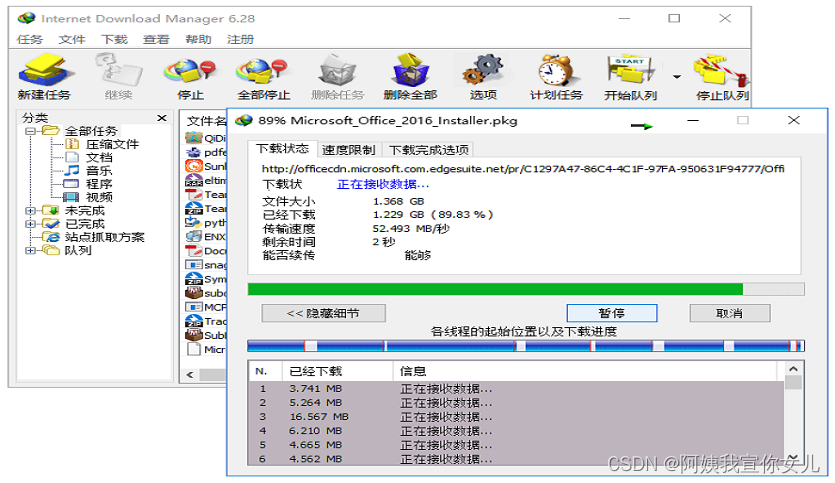Click the 信息 column header
This screenshot has width=835, height=483.
[586, 371]
